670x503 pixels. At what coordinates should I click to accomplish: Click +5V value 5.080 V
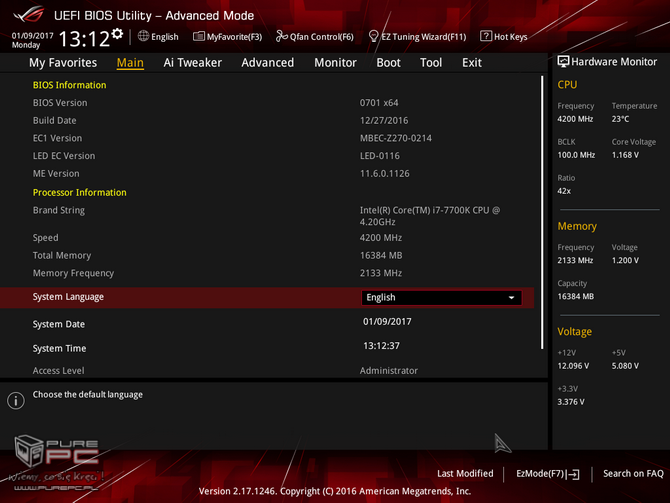[625, 366]
